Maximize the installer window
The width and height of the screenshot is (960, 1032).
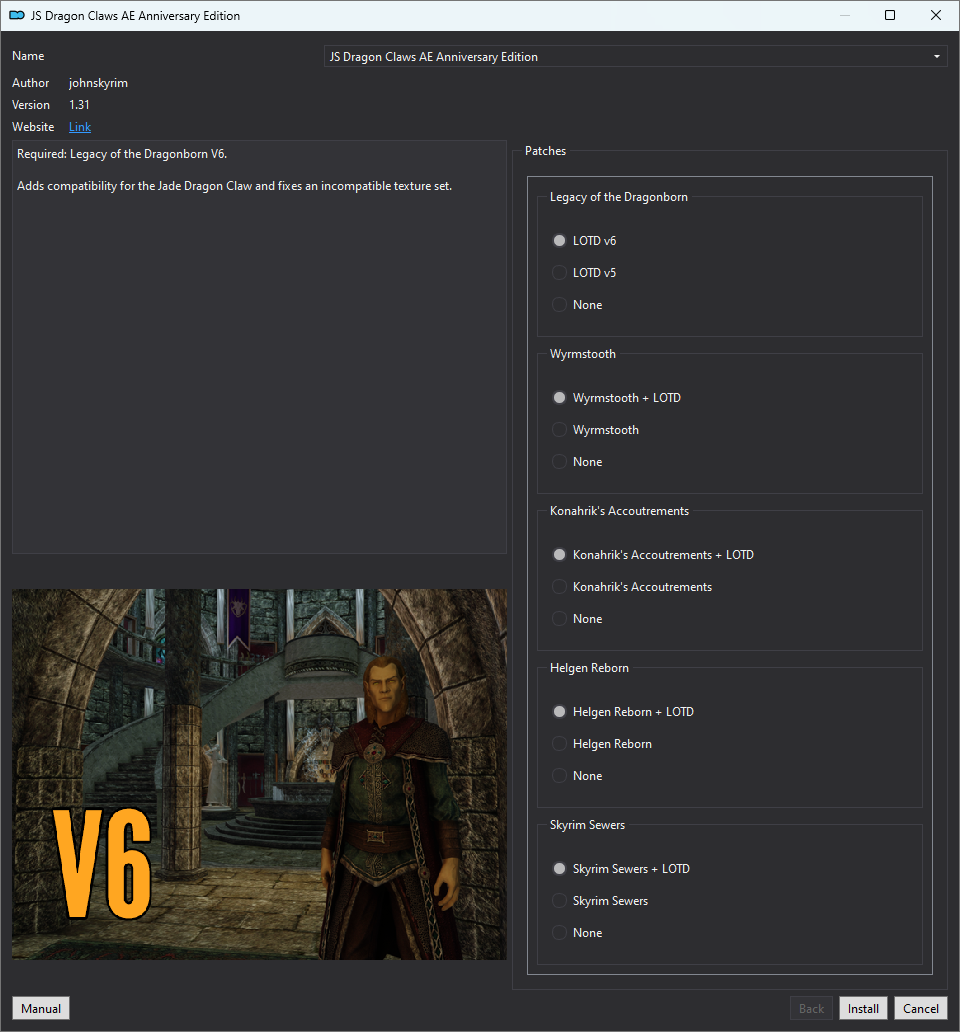click(x=890, y=15)
